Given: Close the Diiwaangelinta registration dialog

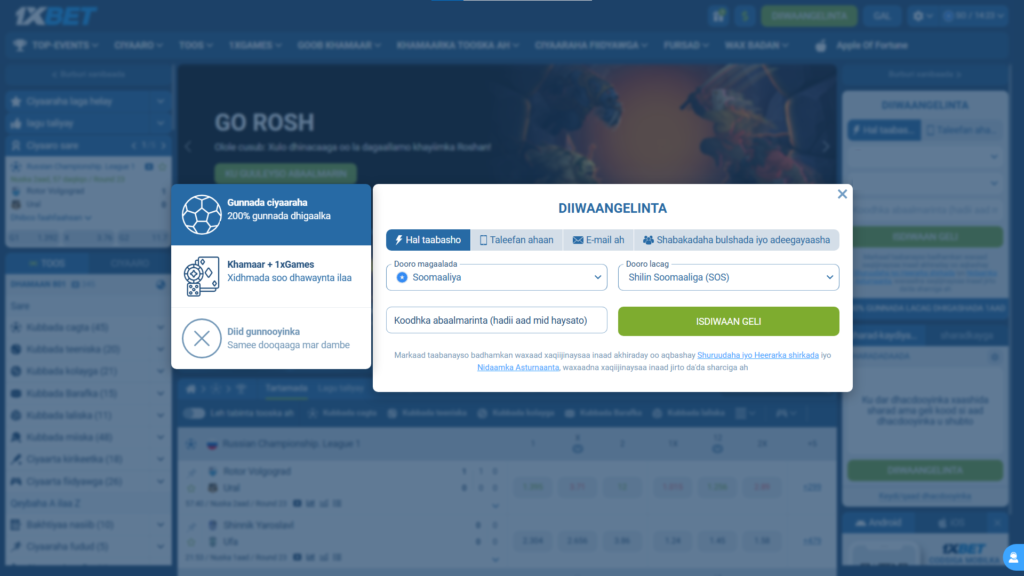Looking at the screenshot, I should click(x=842, y=194).
